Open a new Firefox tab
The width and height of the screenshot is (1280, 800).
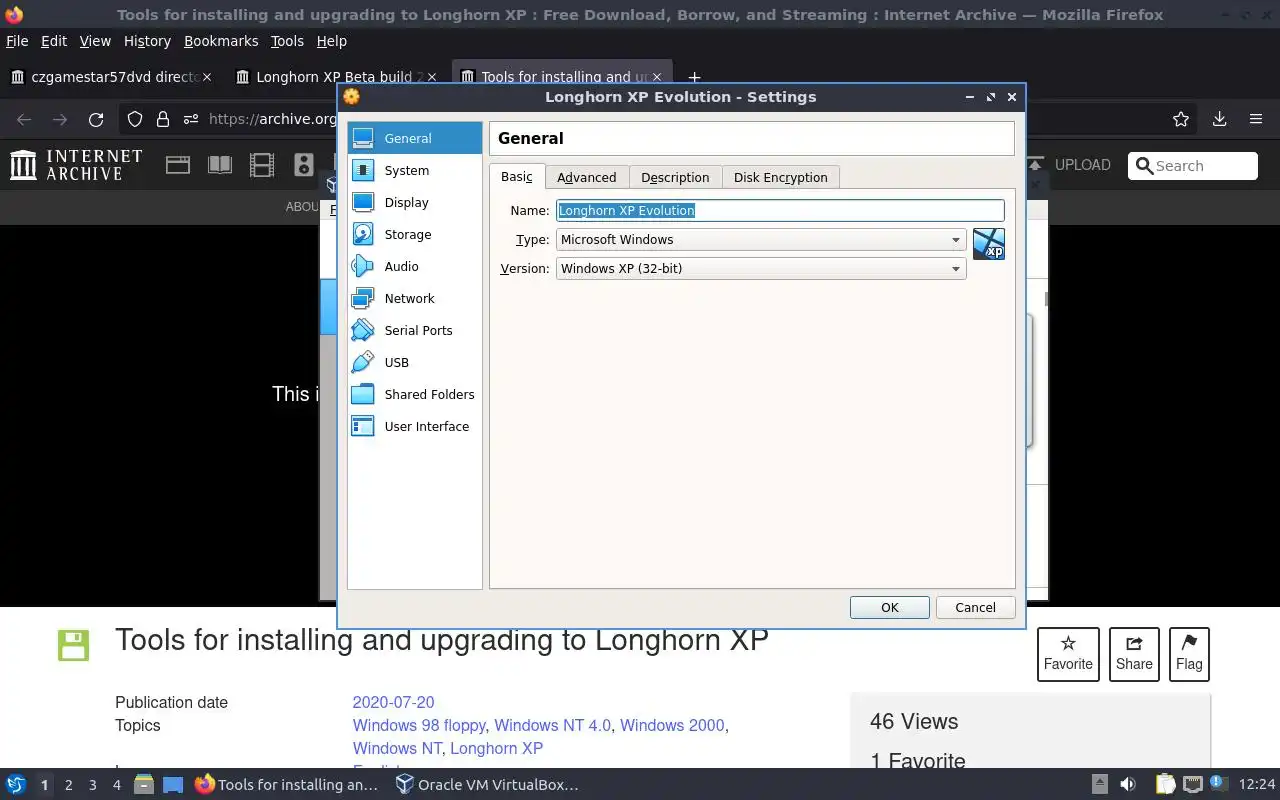tap(694, 77)
